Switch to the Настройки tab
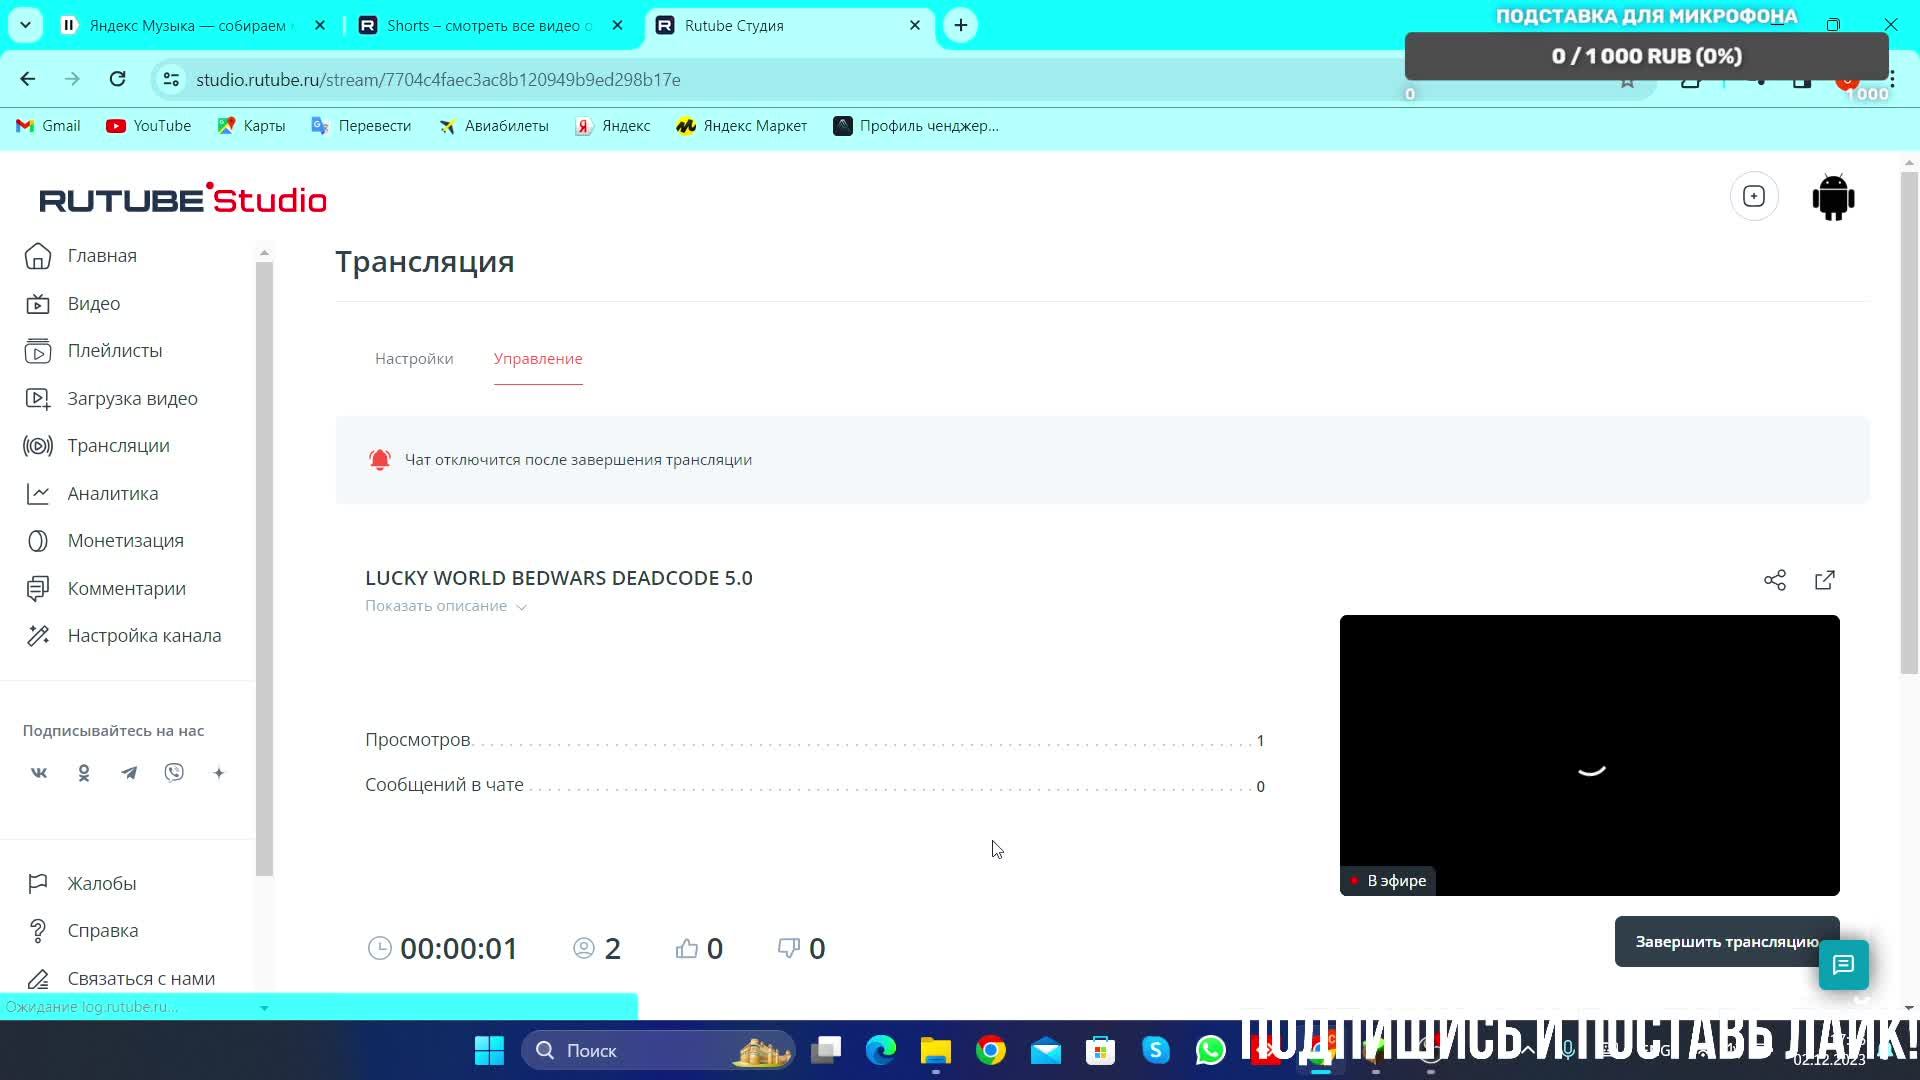 coord(414,359)
